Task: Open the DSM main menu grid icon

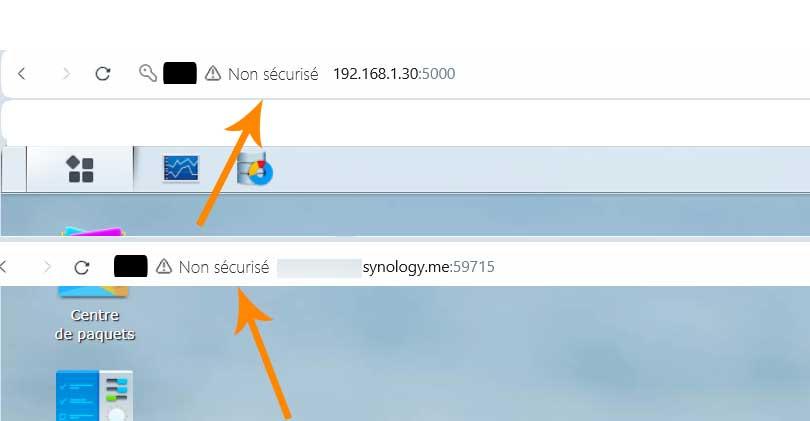Action: [x=81, y=169]
